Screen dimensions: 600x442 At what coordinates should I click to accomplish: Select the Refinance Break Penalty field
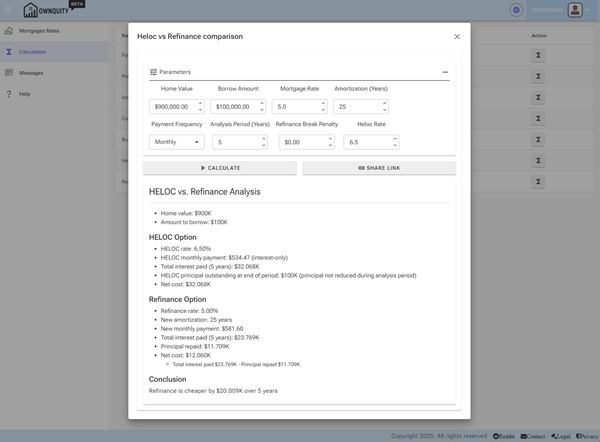[x=300, y=142]
